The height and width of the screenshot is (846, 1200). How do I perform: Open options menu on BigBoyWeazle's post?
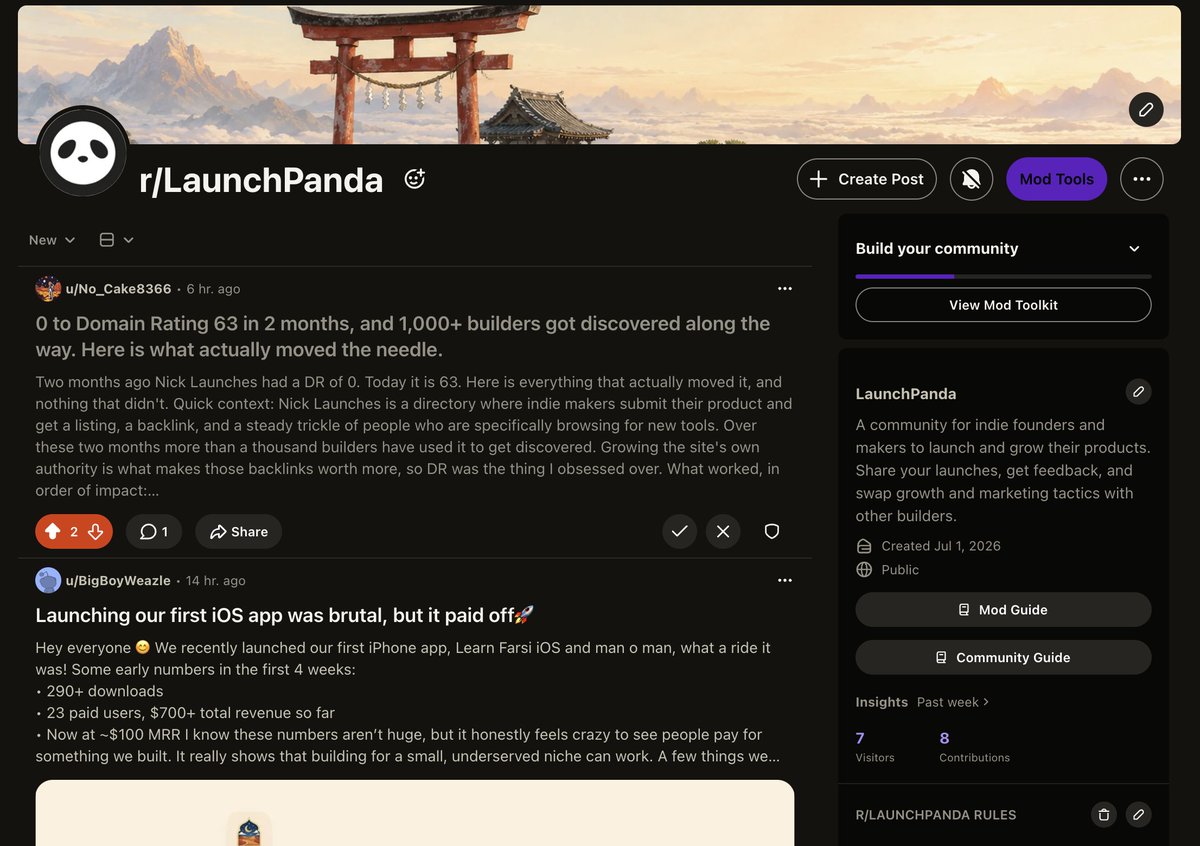pyautogui.click(x=785, y=581)
